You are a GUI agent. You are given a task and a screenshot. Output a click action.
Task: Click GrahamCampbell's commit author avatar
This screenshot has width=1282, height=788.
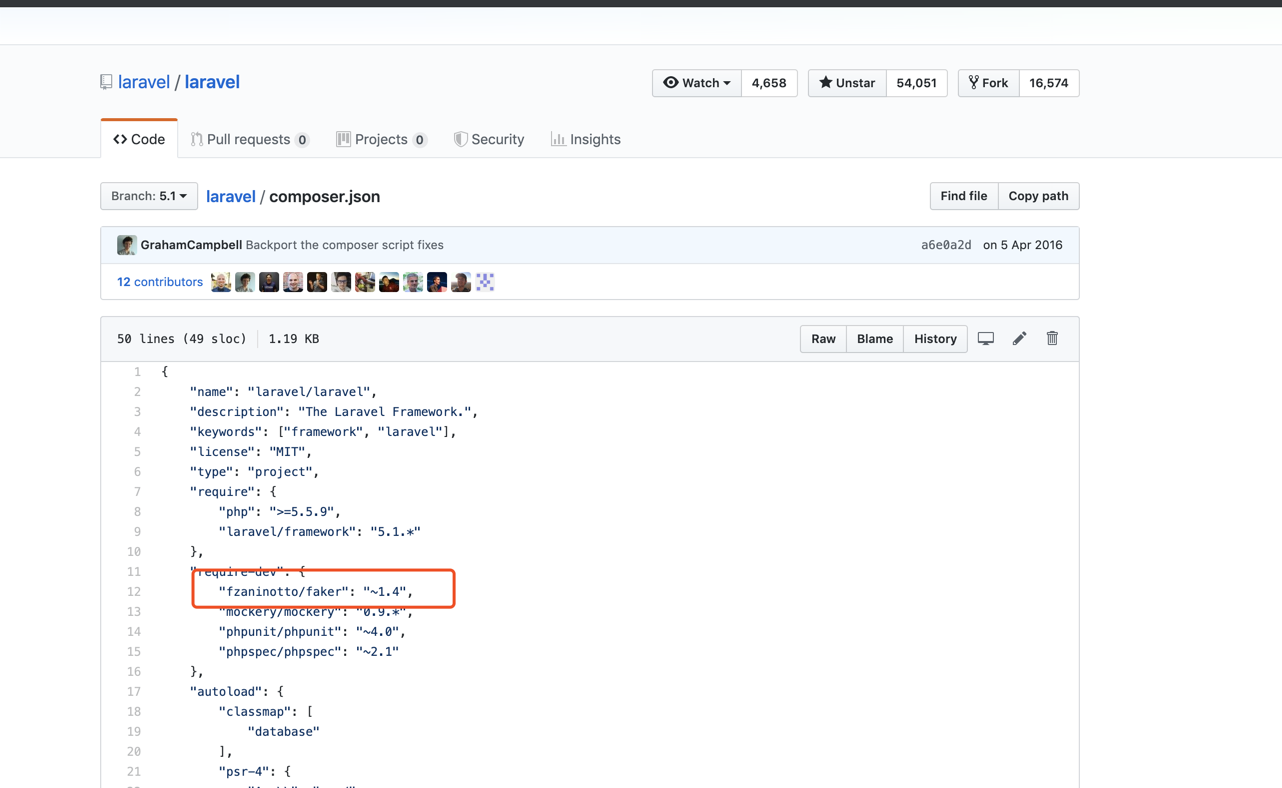pyautogui.click(x=127, y=245)
